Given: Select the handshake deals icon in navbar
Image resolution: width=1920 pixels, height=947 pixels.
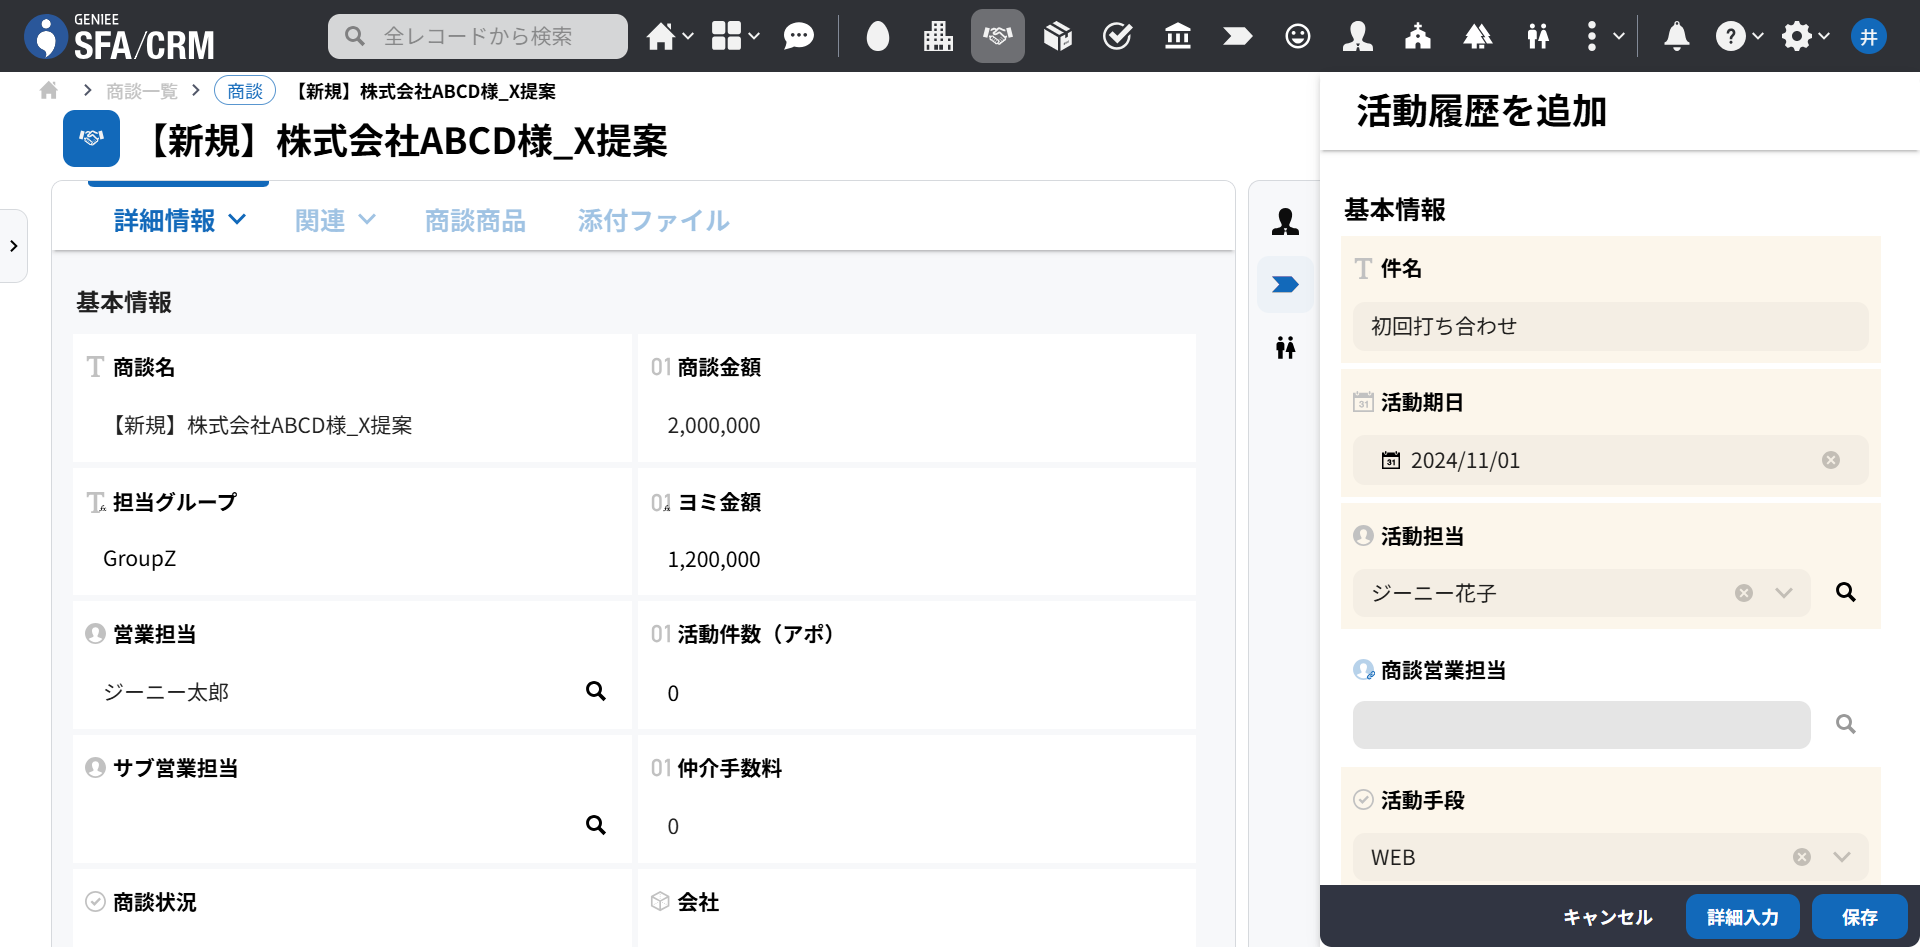Looking at the screenshot, I should click(x=998, y=36).
